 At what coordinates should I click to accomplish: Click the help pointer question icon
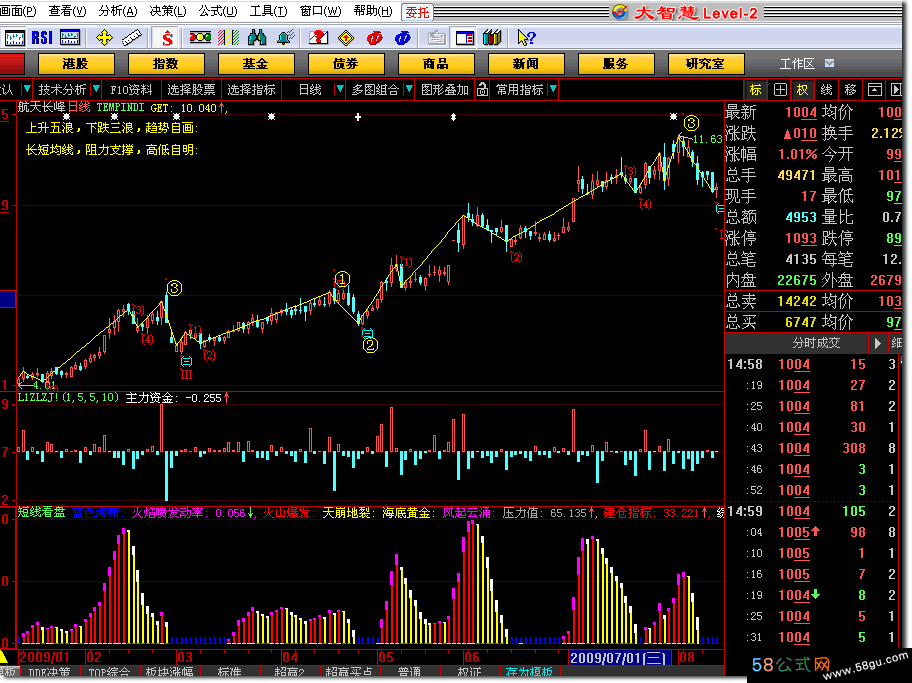click(x=526, y=38)
